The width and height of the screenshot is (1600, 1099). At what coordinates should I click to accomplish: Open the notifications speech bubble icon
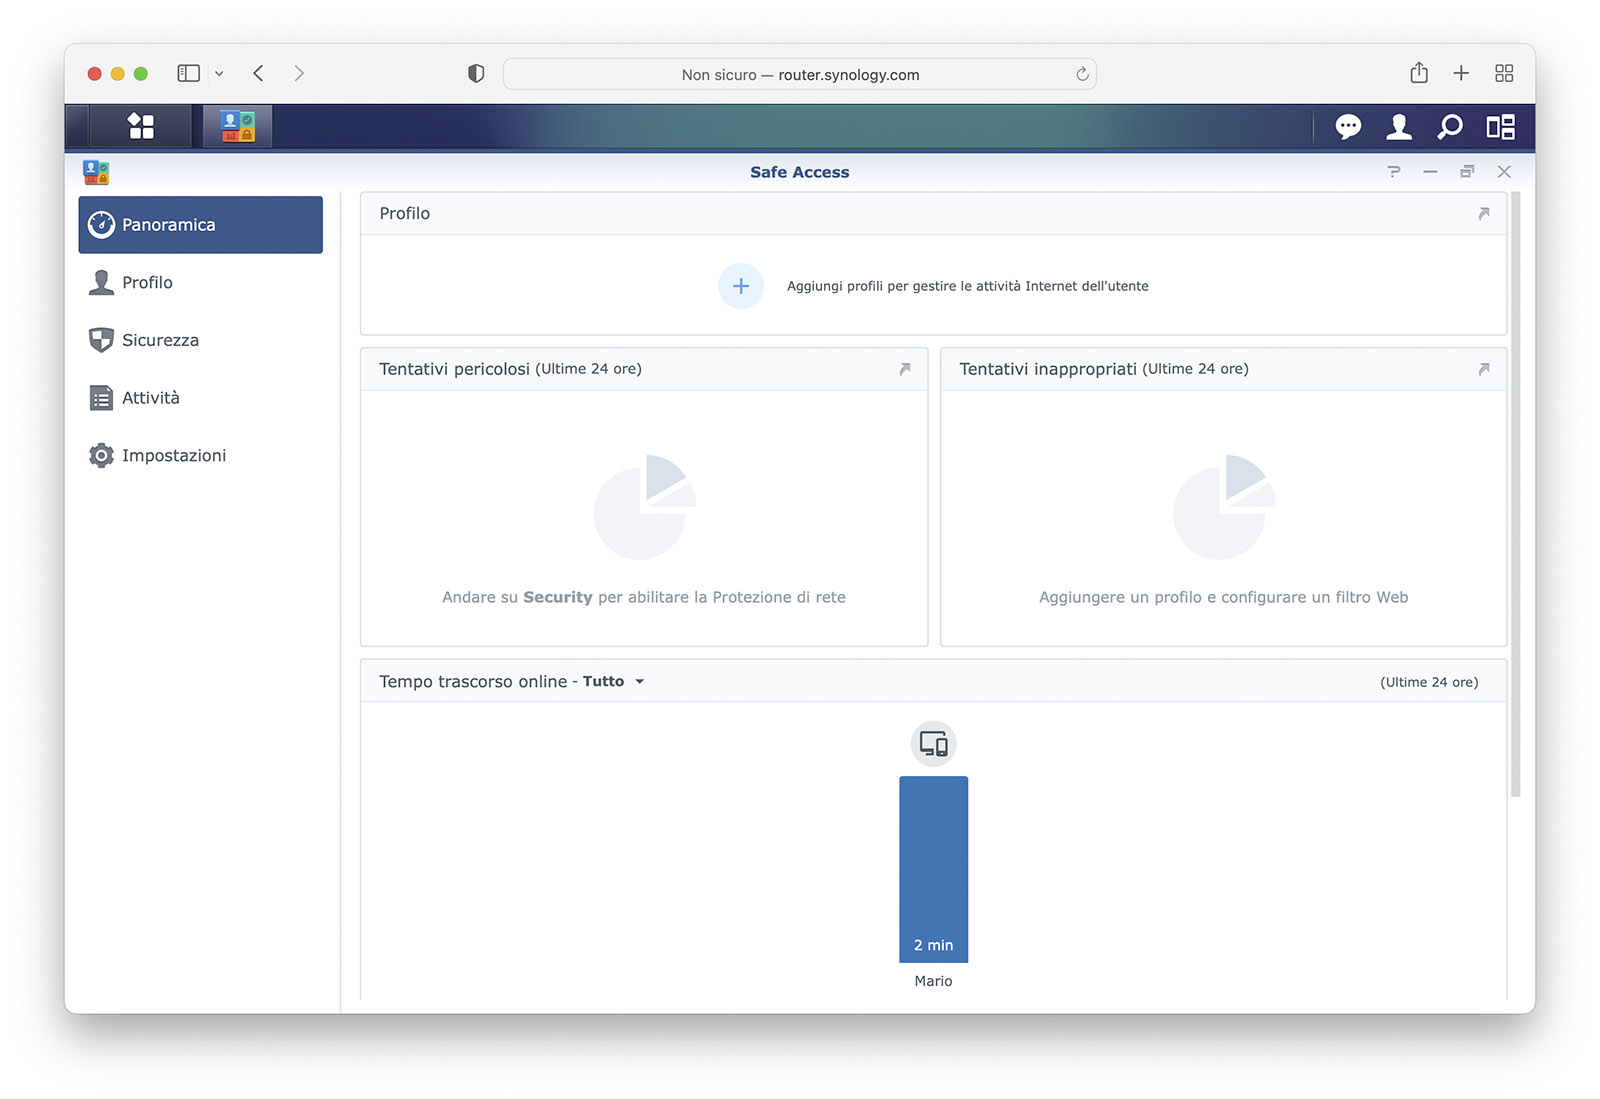pos(1348,127)
